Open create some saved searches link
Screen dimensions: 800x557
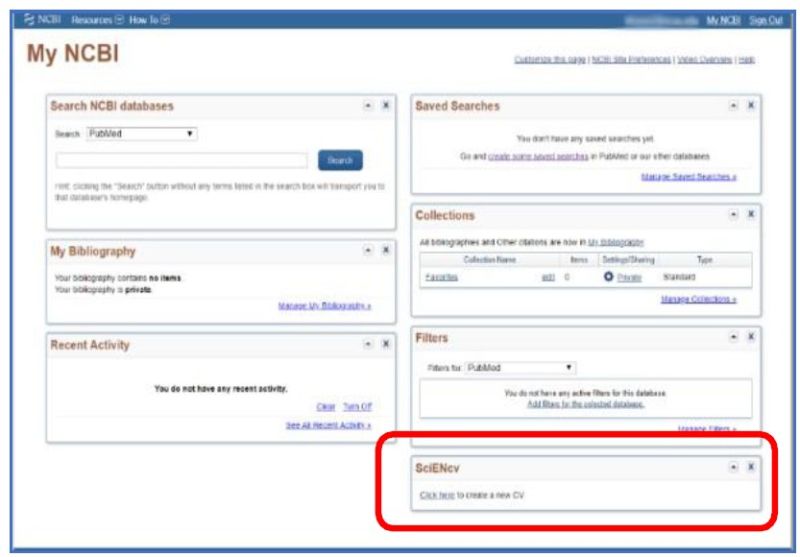click(x=538, y=156)
